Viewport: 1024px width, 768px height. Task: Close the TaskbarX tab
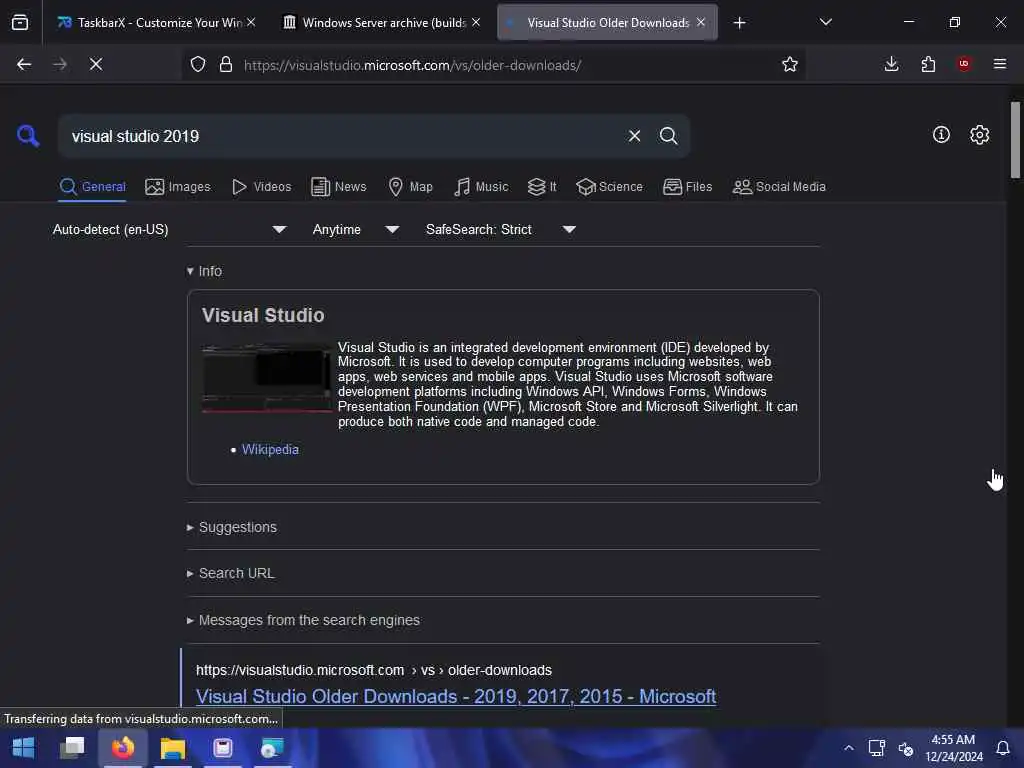[251, 22]
